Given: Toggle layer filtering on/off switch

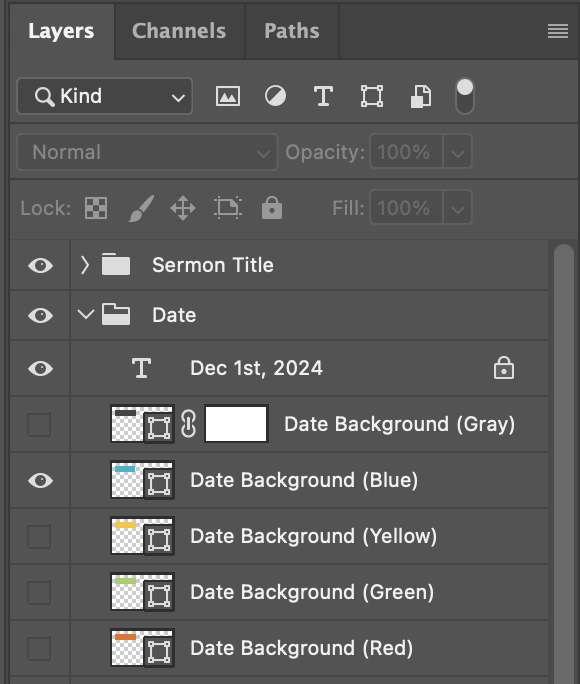Looking at the screenshot, I should pos(465,96).
